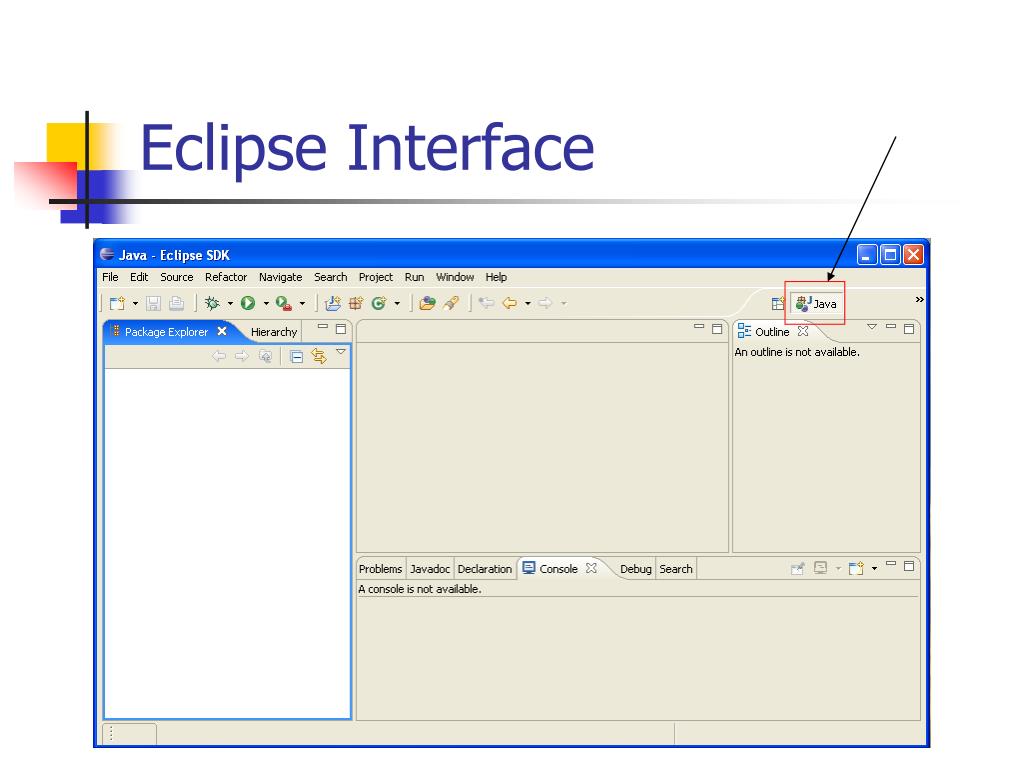Close the Package Explorer view
The width and height of the screenshot is (1024, 768).
[222, 331]
